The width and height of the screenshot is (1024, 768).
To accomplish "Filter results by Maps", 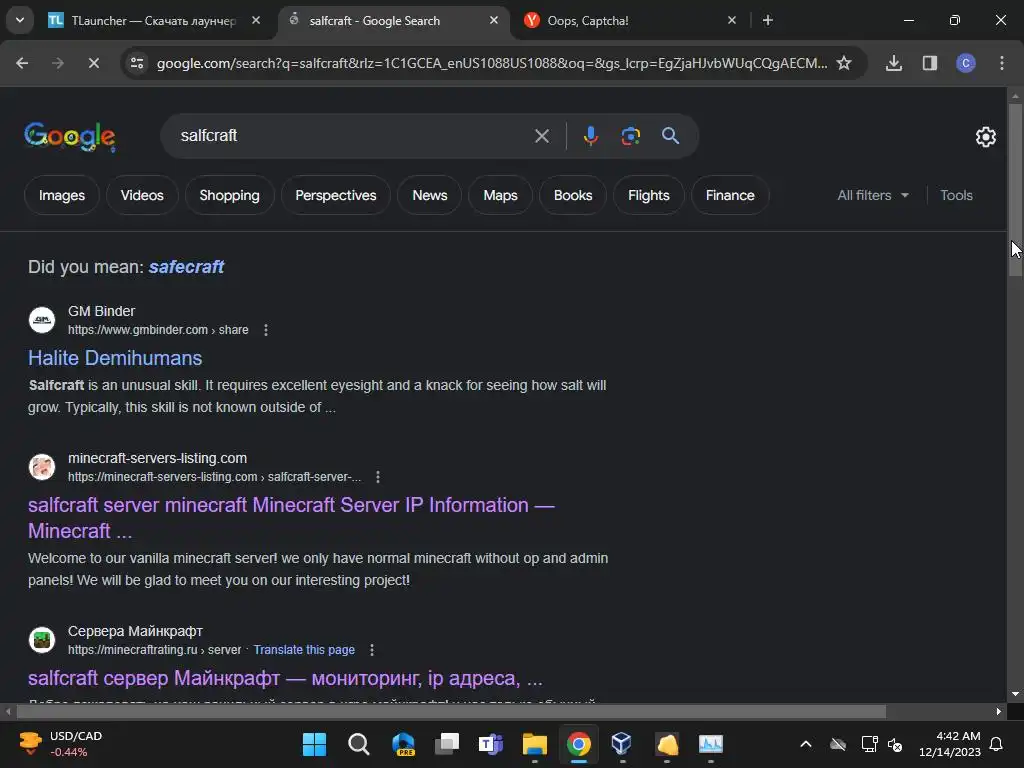I will pos(500,195).
